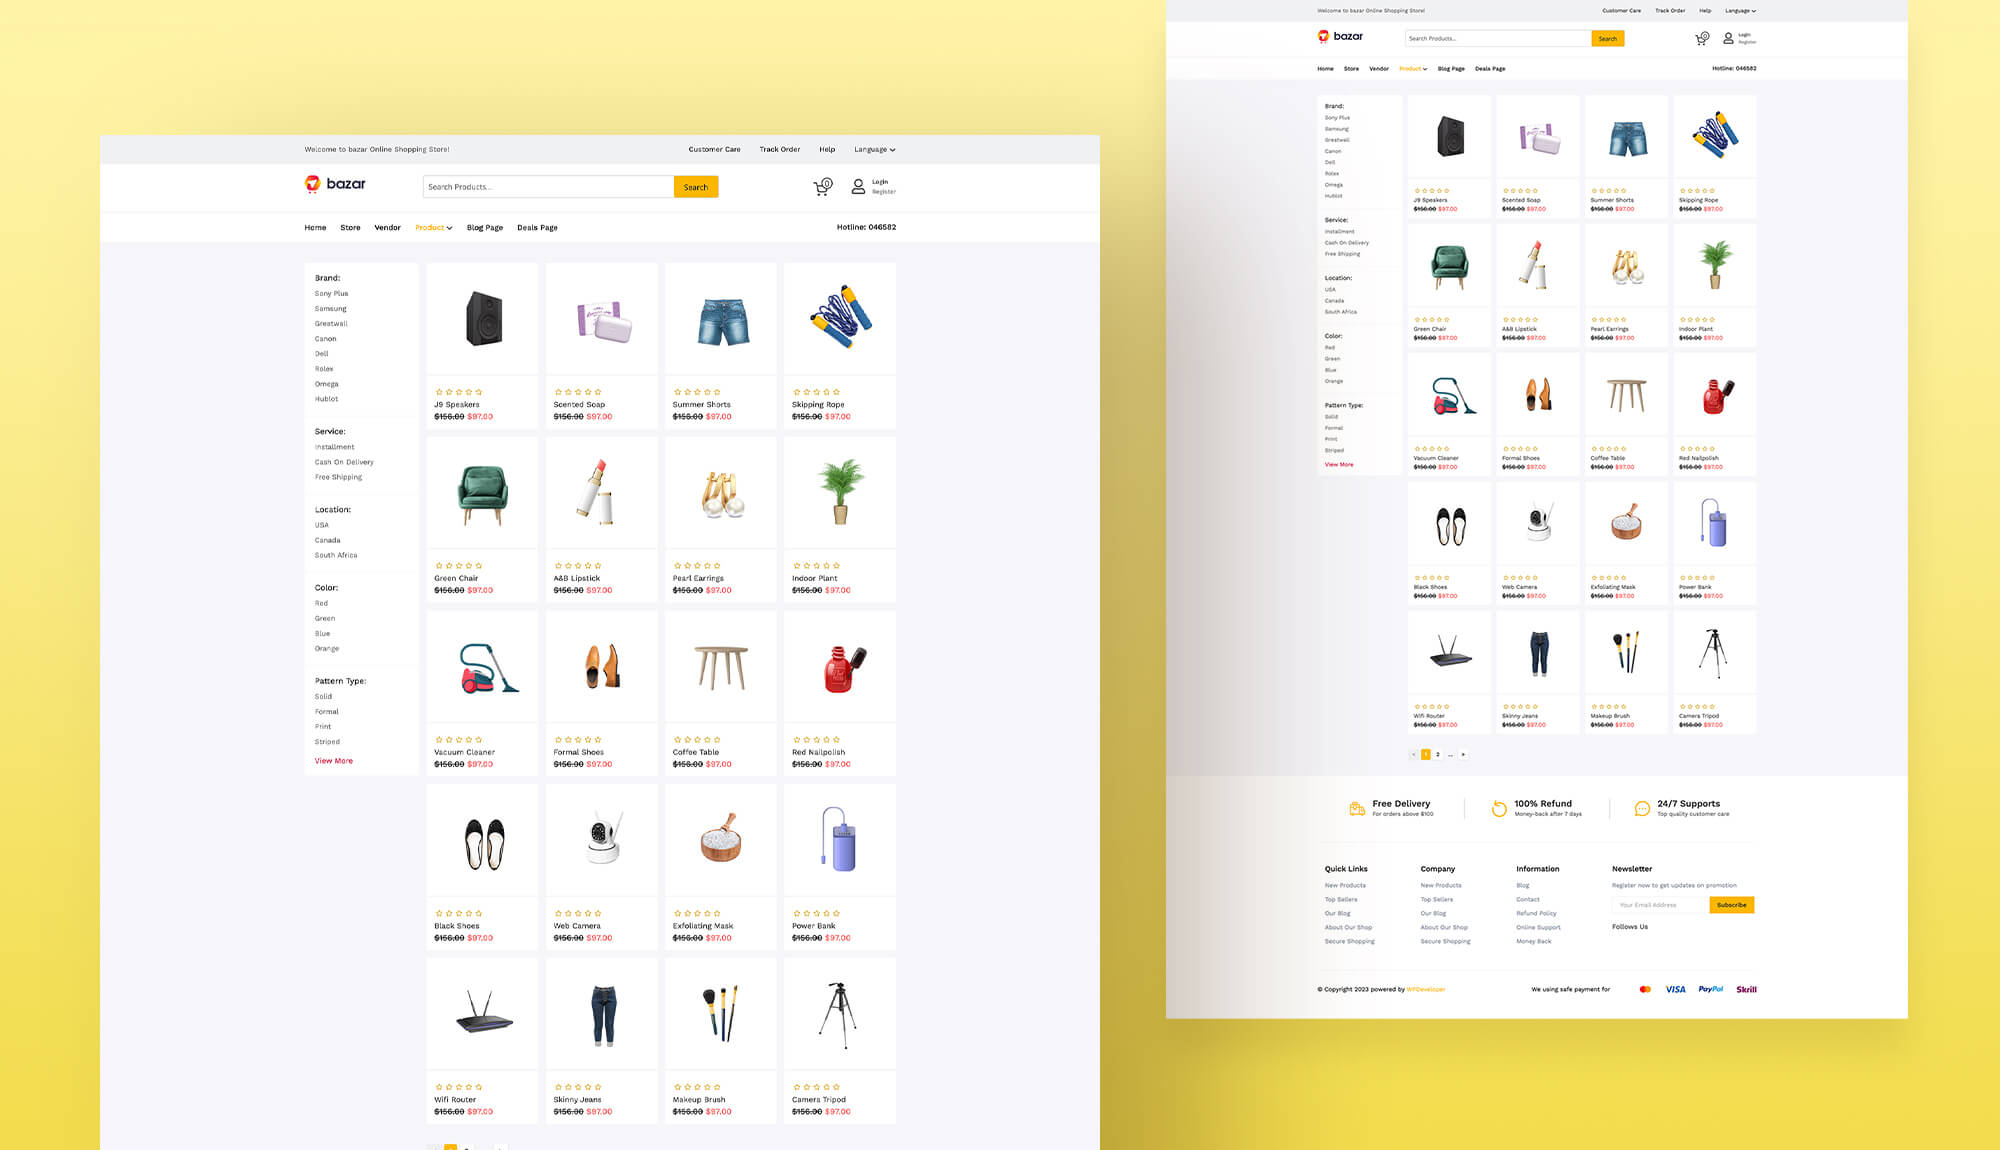Click the yellow Search button

(696, 186)
